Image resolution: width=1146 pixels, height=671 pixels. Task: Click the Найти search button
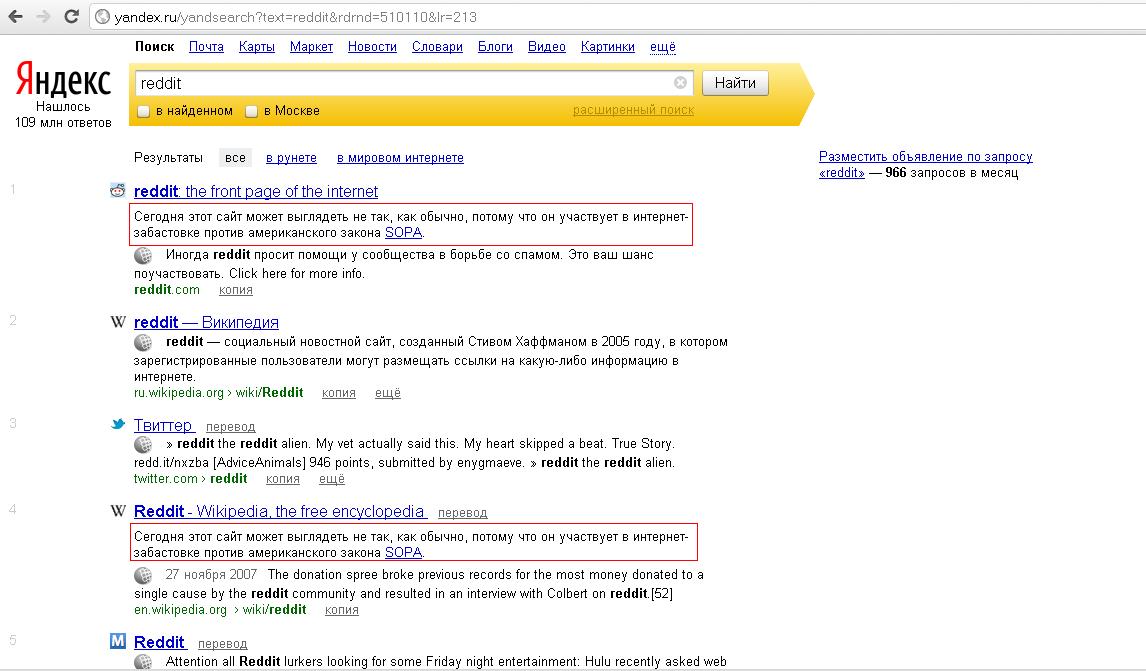point(735,83)
